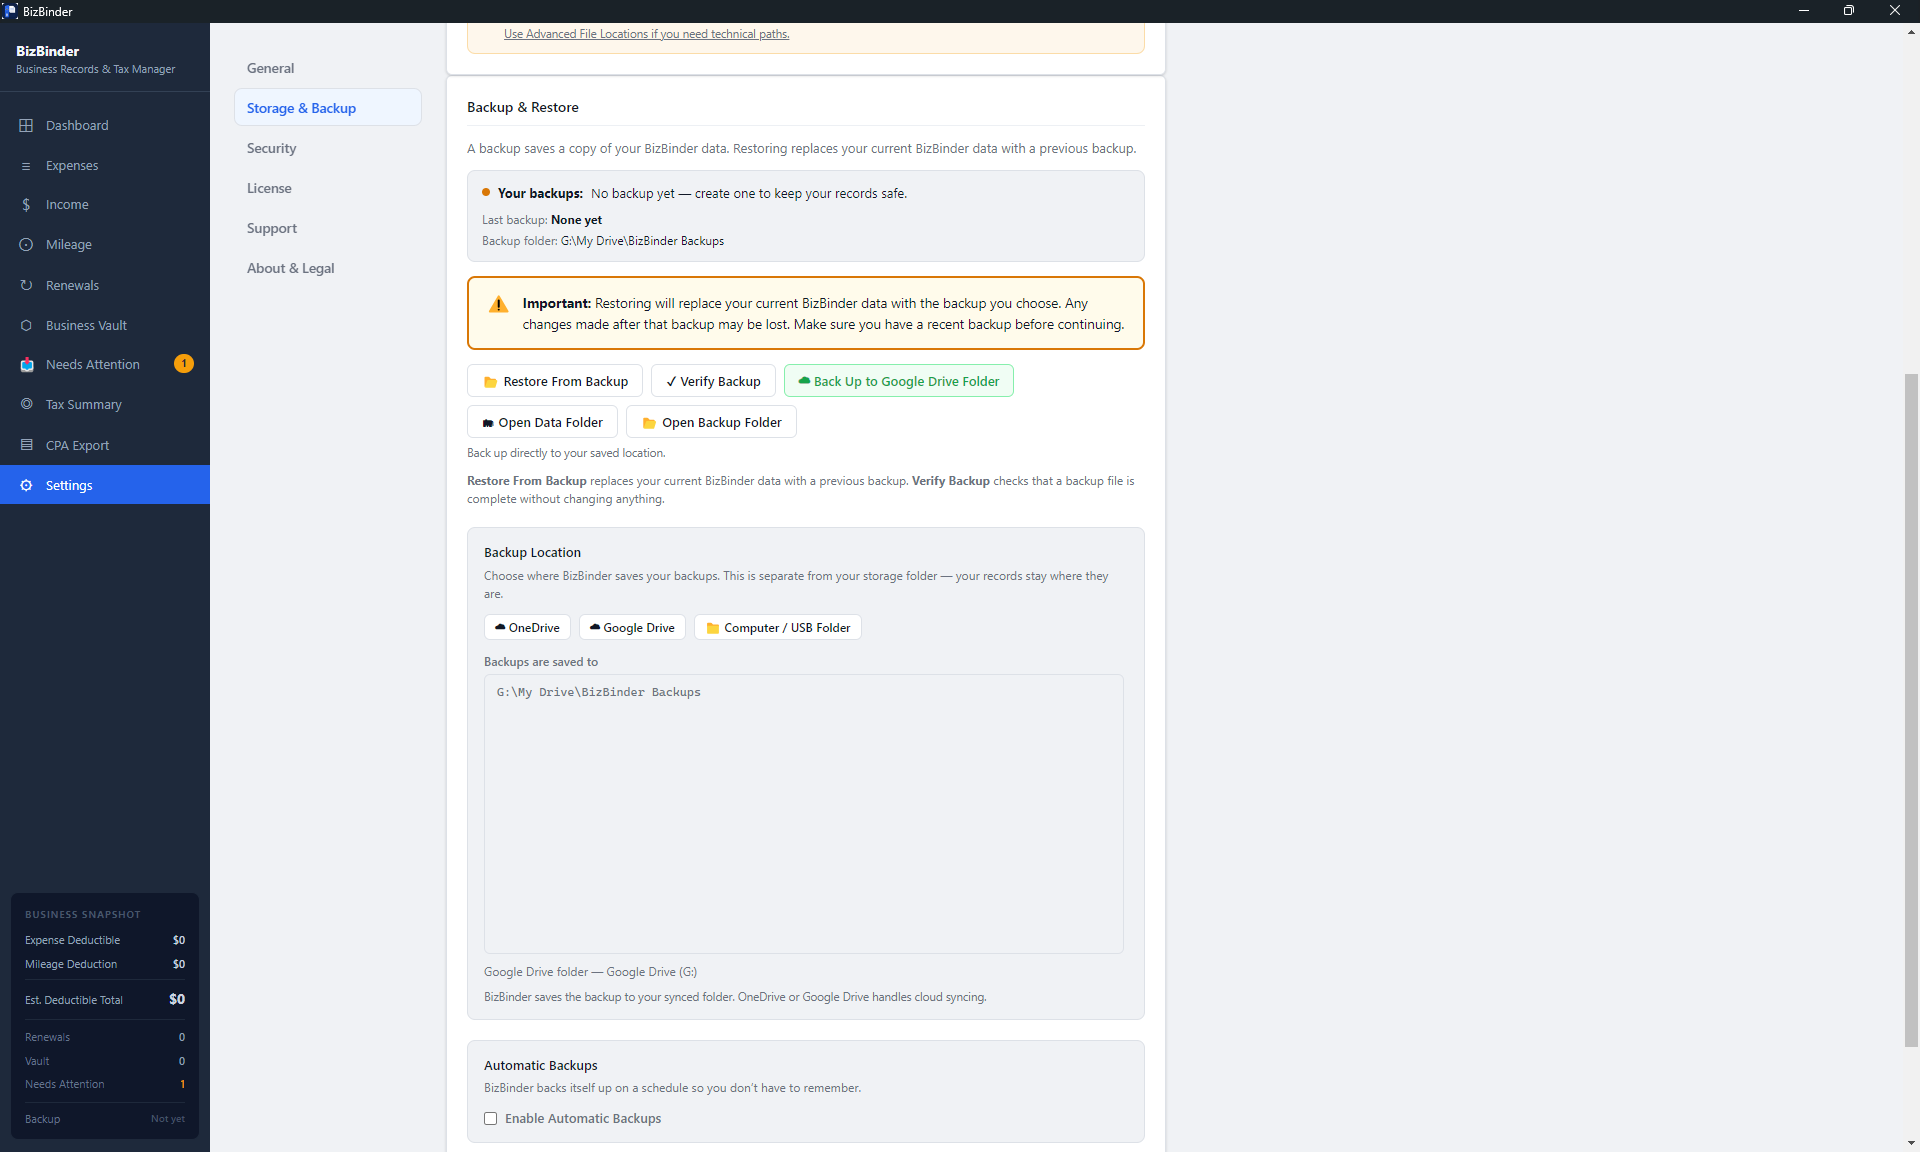Click the BizBinder app icon in title bar
Image resolution: width=1920 pixels, height=1152 pixels.
click(x=10, y=11)
